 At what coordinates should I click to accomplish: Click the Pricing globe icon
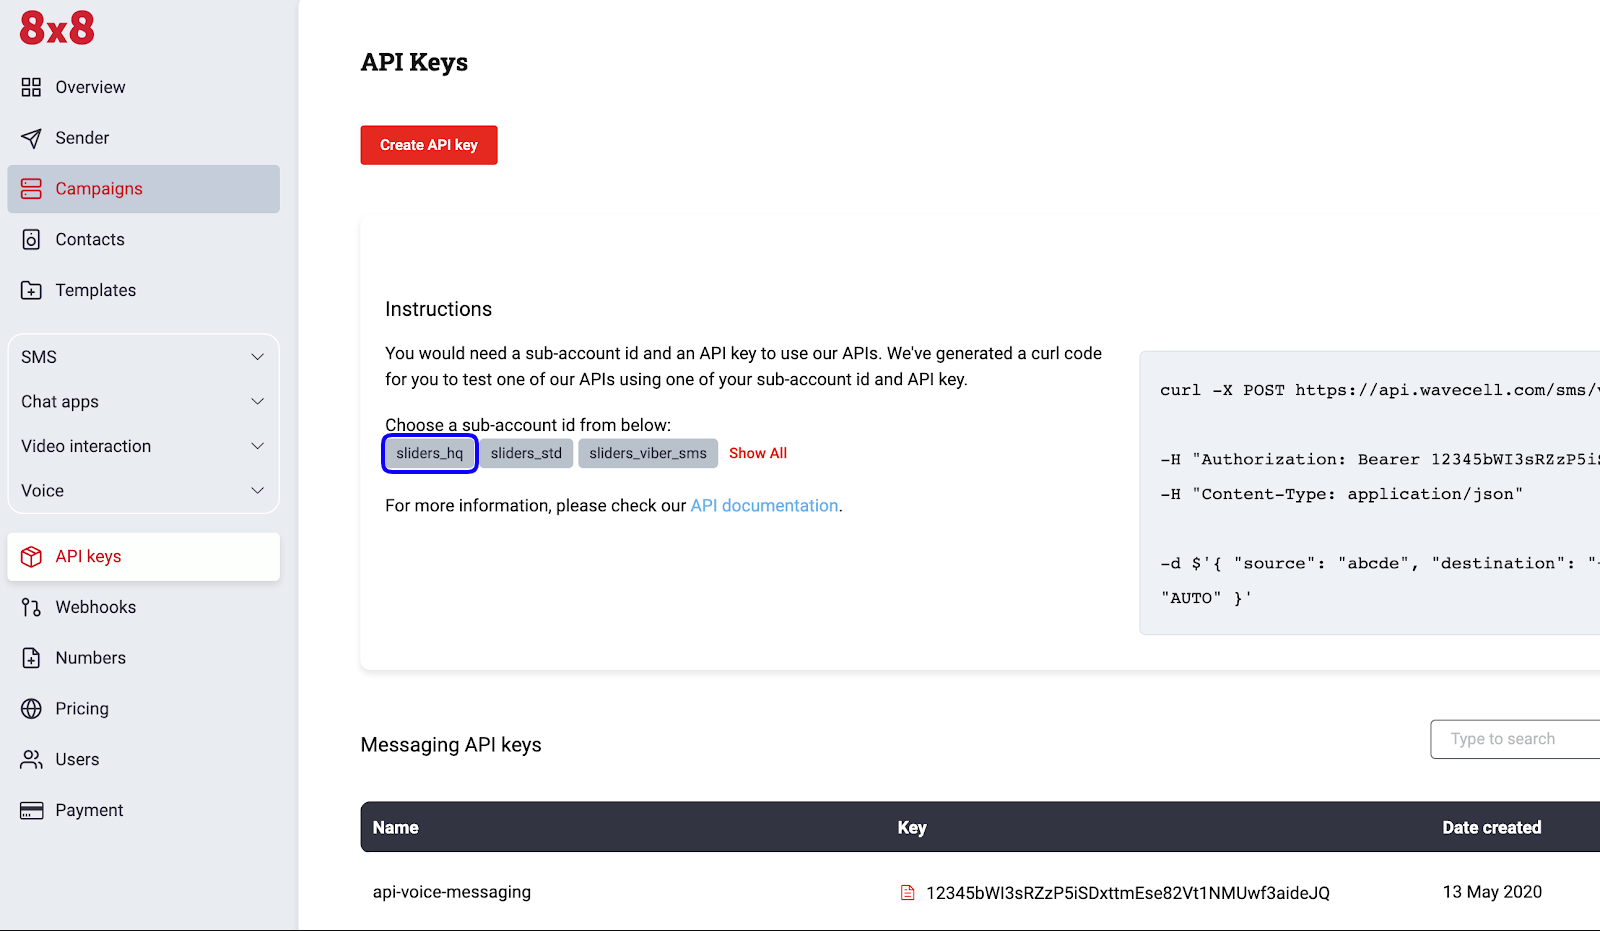pos(31,709)
